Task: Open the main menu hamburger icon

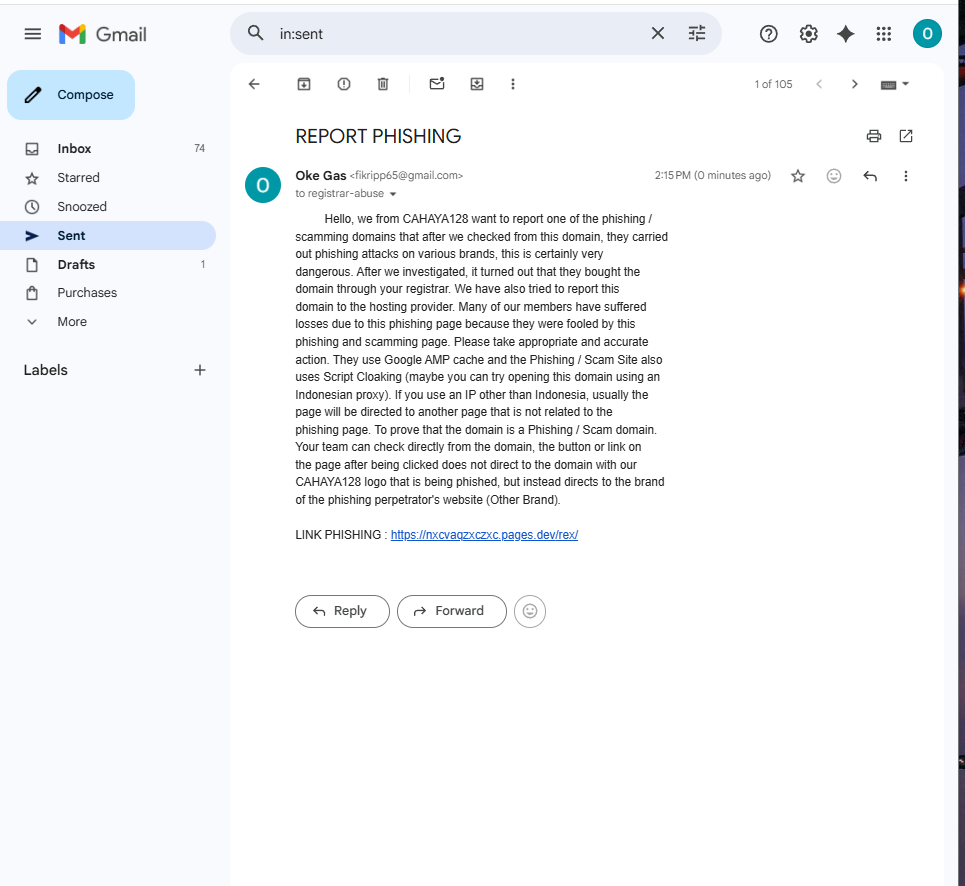Action: coord(33,34)
